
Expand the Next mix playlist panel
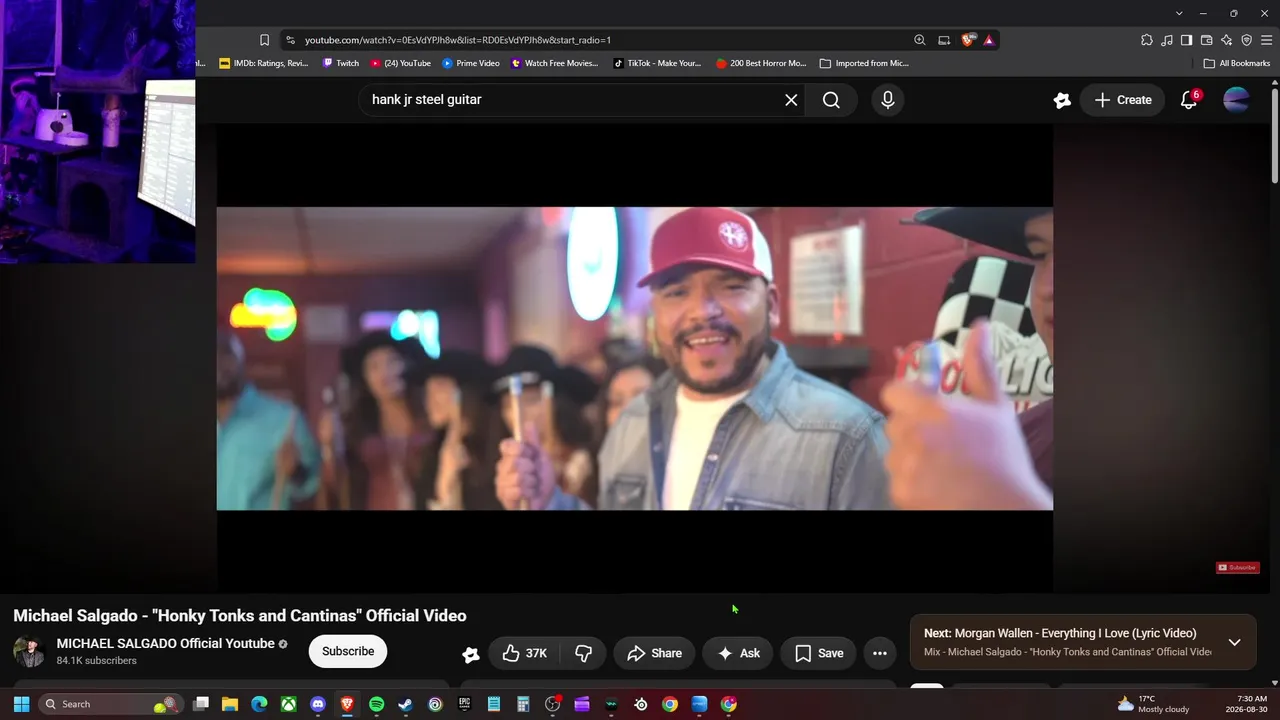(1234, 642)
